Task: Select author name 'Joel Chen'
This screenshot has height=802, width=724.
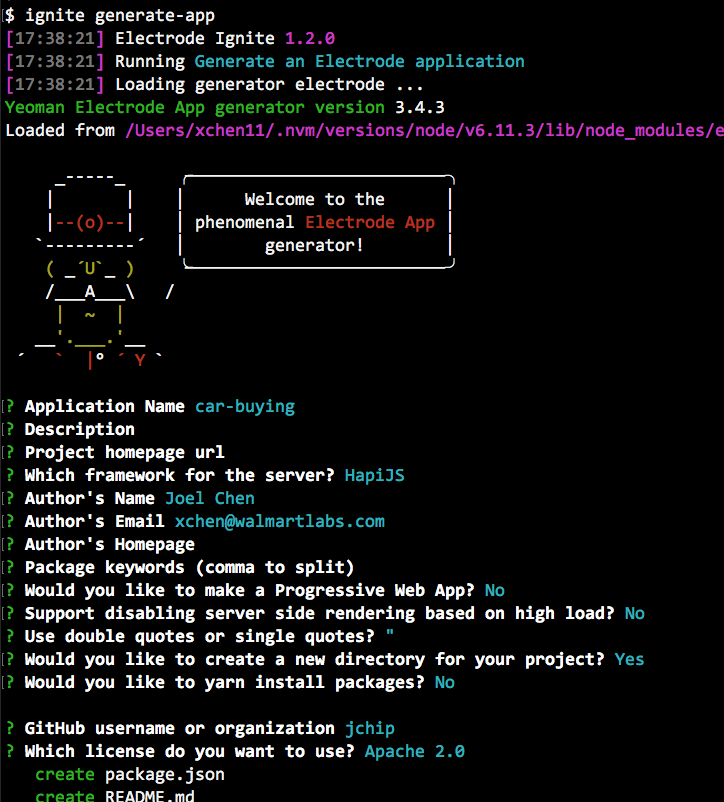Action: 210,498
